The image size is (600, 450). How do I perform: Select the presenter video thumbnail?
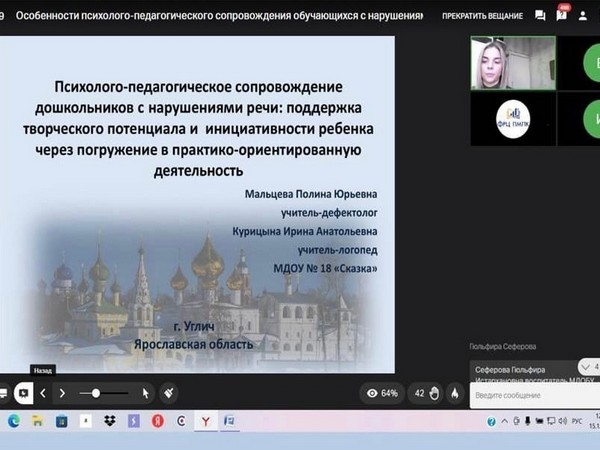tap(513, 63)
